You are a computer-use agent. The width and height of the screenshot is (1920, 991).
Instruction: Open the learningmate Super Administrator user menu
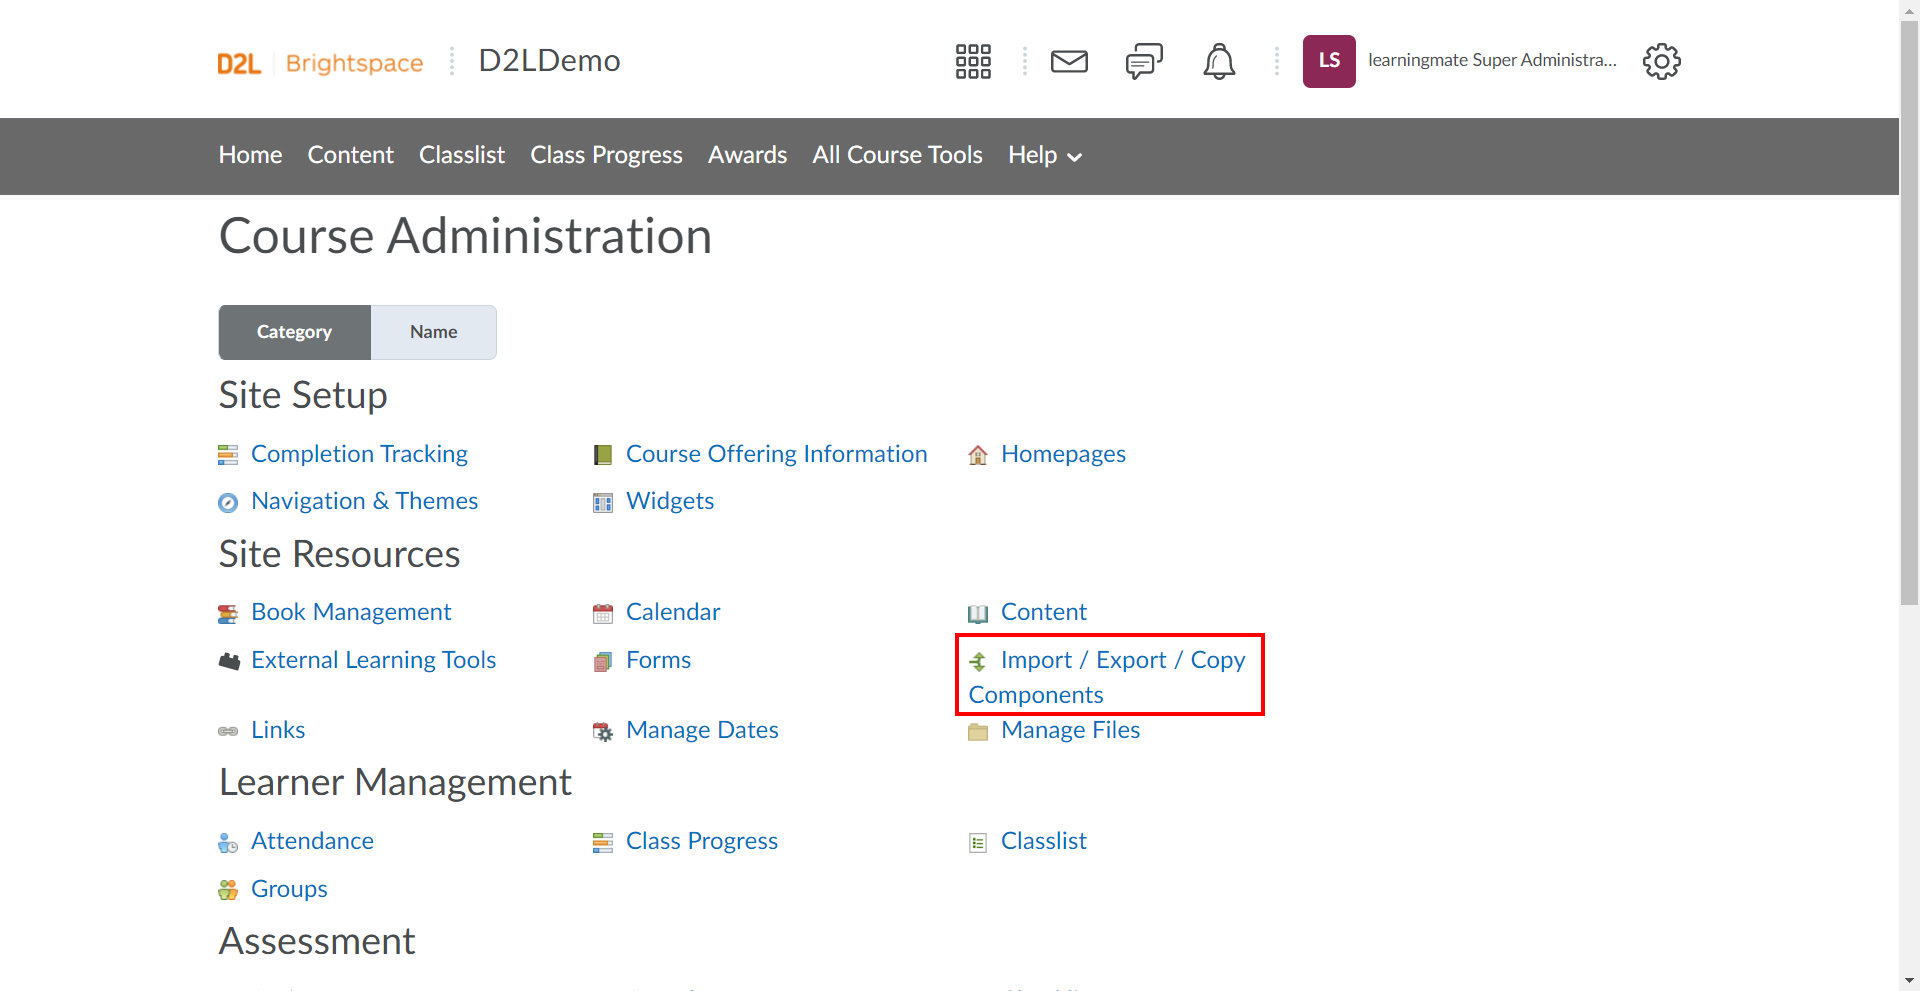[x=1491, y=61]
